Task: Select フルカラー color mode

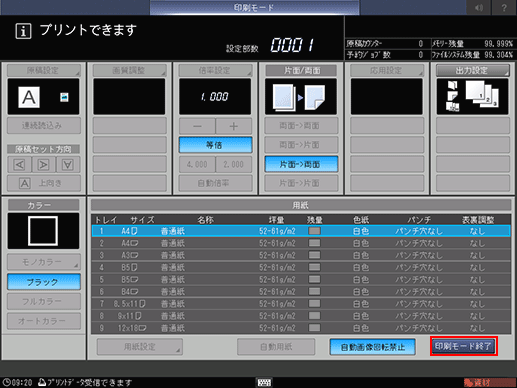Action: [x=44, y=301]
